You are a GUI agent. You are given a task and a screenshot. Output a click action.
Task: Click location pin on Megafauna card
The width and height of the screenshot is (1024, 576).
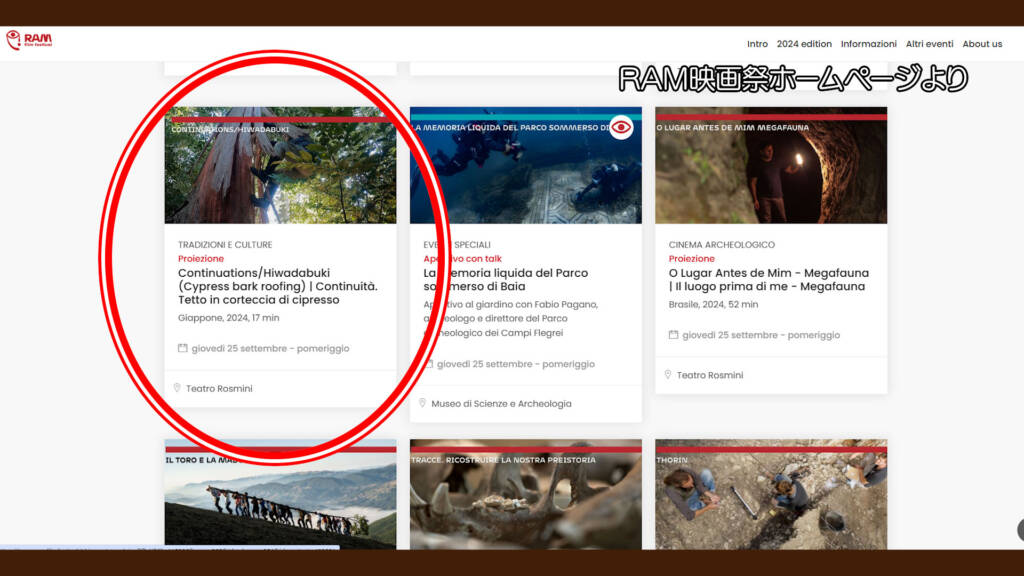(x=668, y=375)
